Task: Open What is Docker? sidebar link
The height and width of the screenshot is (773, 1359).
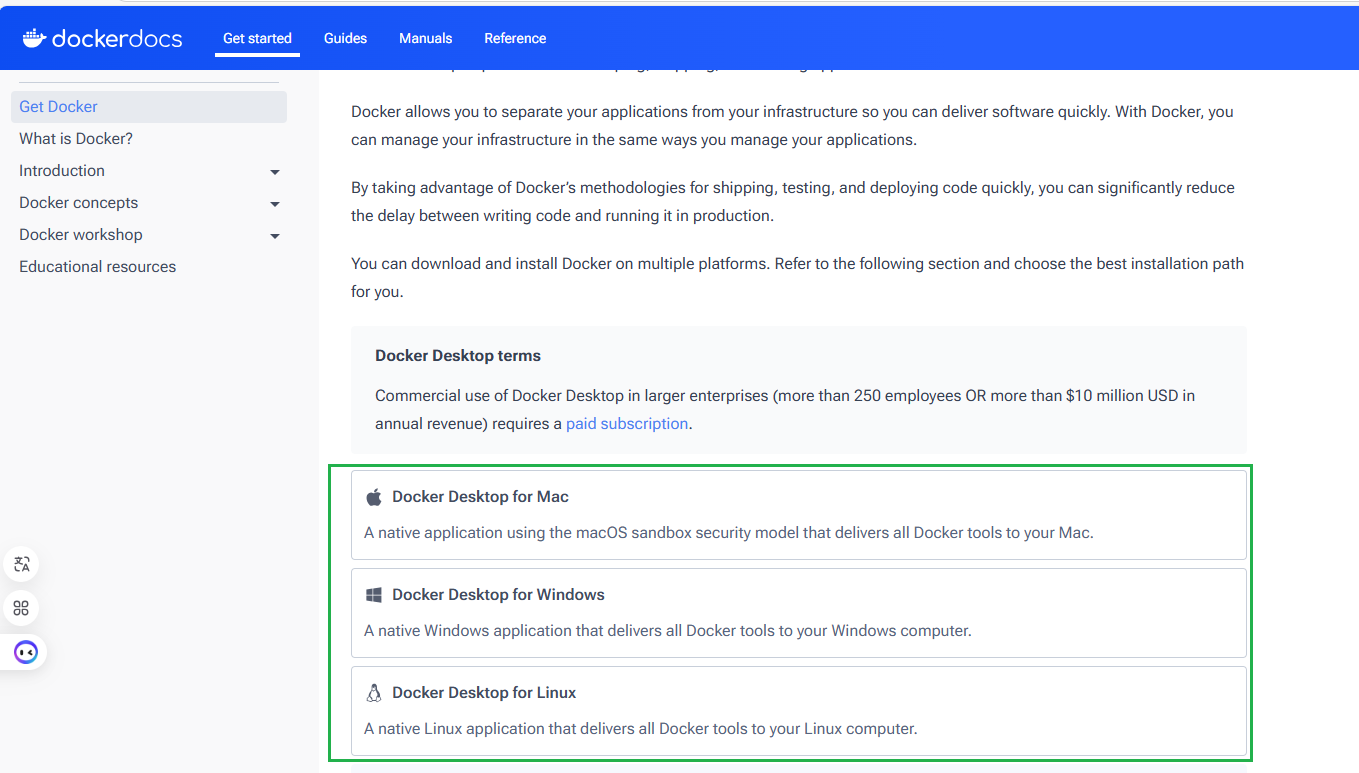Action: pyautogui.click(x=76, y=139)
